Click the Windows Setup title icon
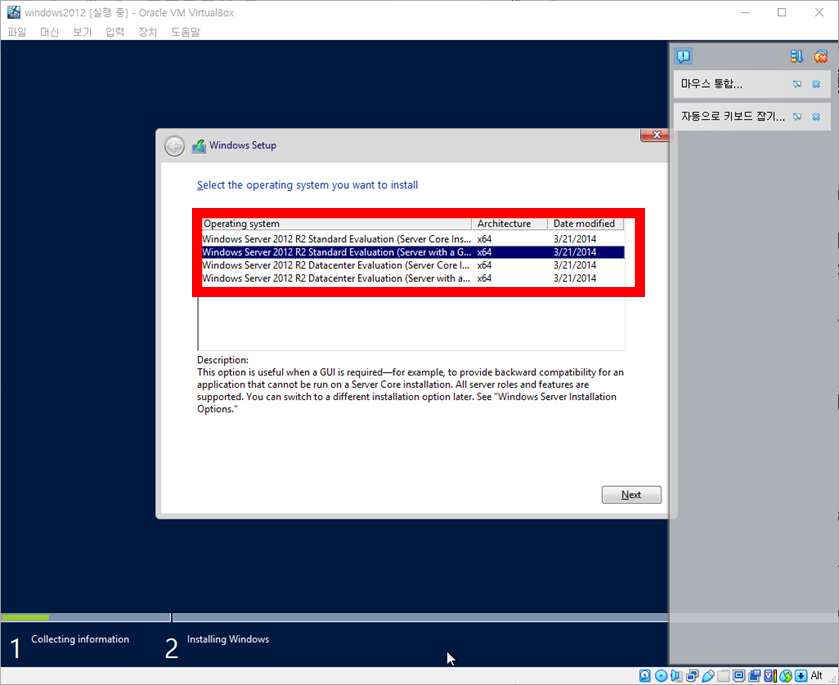 coord(199,146)
